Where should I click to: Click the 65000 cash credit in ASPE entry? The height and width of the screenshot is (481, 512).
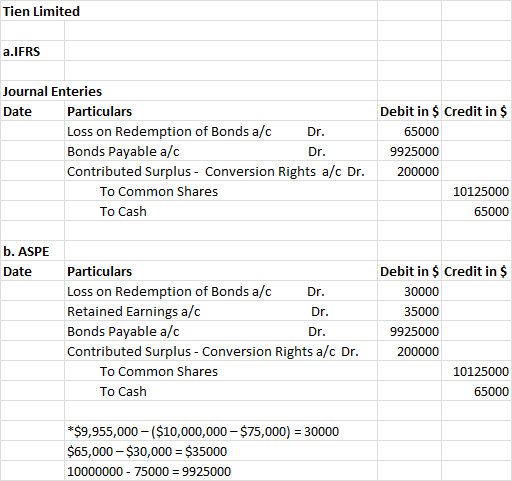pos(477,391)
